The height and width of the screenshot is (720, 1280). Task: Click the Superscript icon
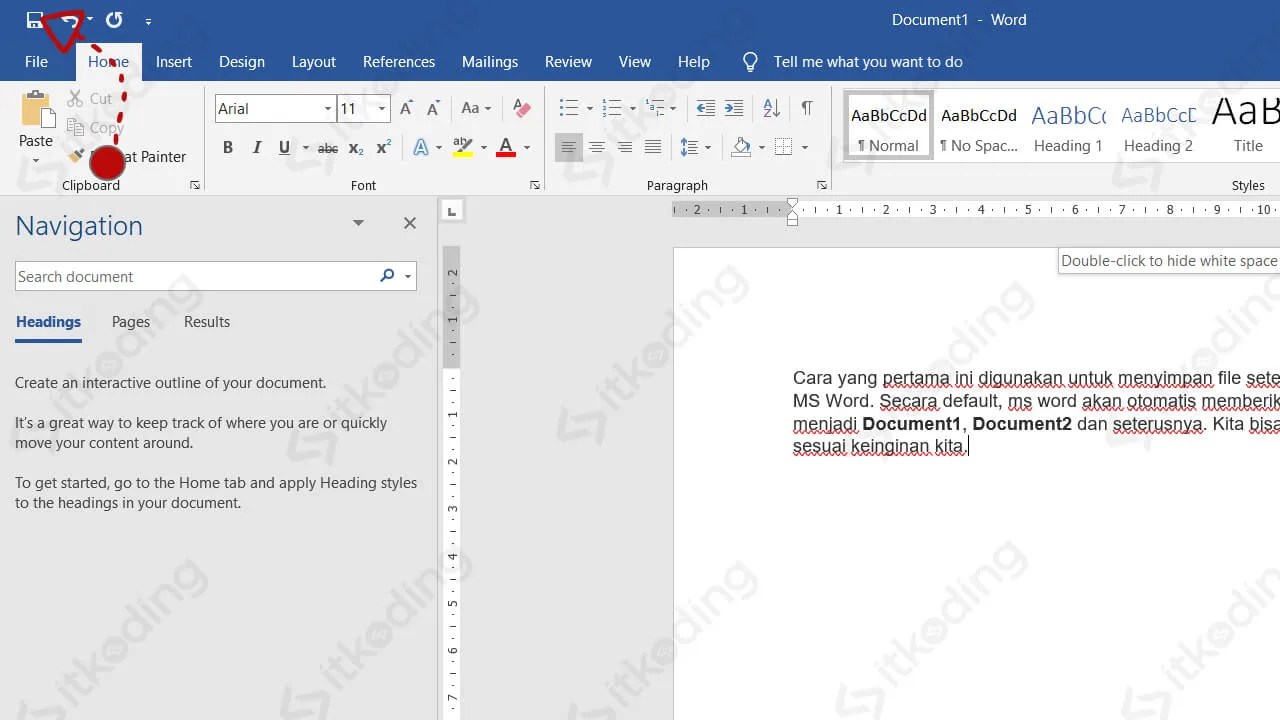click(383, 148)
